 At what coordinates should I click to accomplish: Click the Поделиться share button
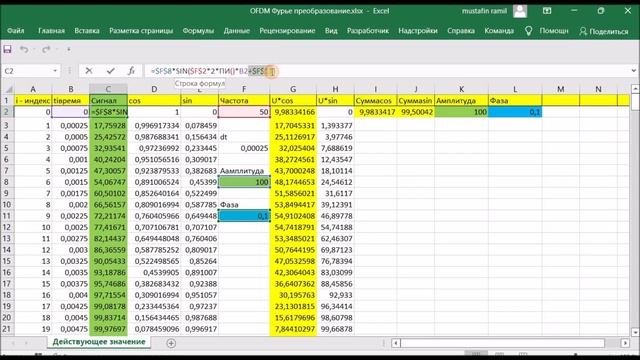click(604, 31)
